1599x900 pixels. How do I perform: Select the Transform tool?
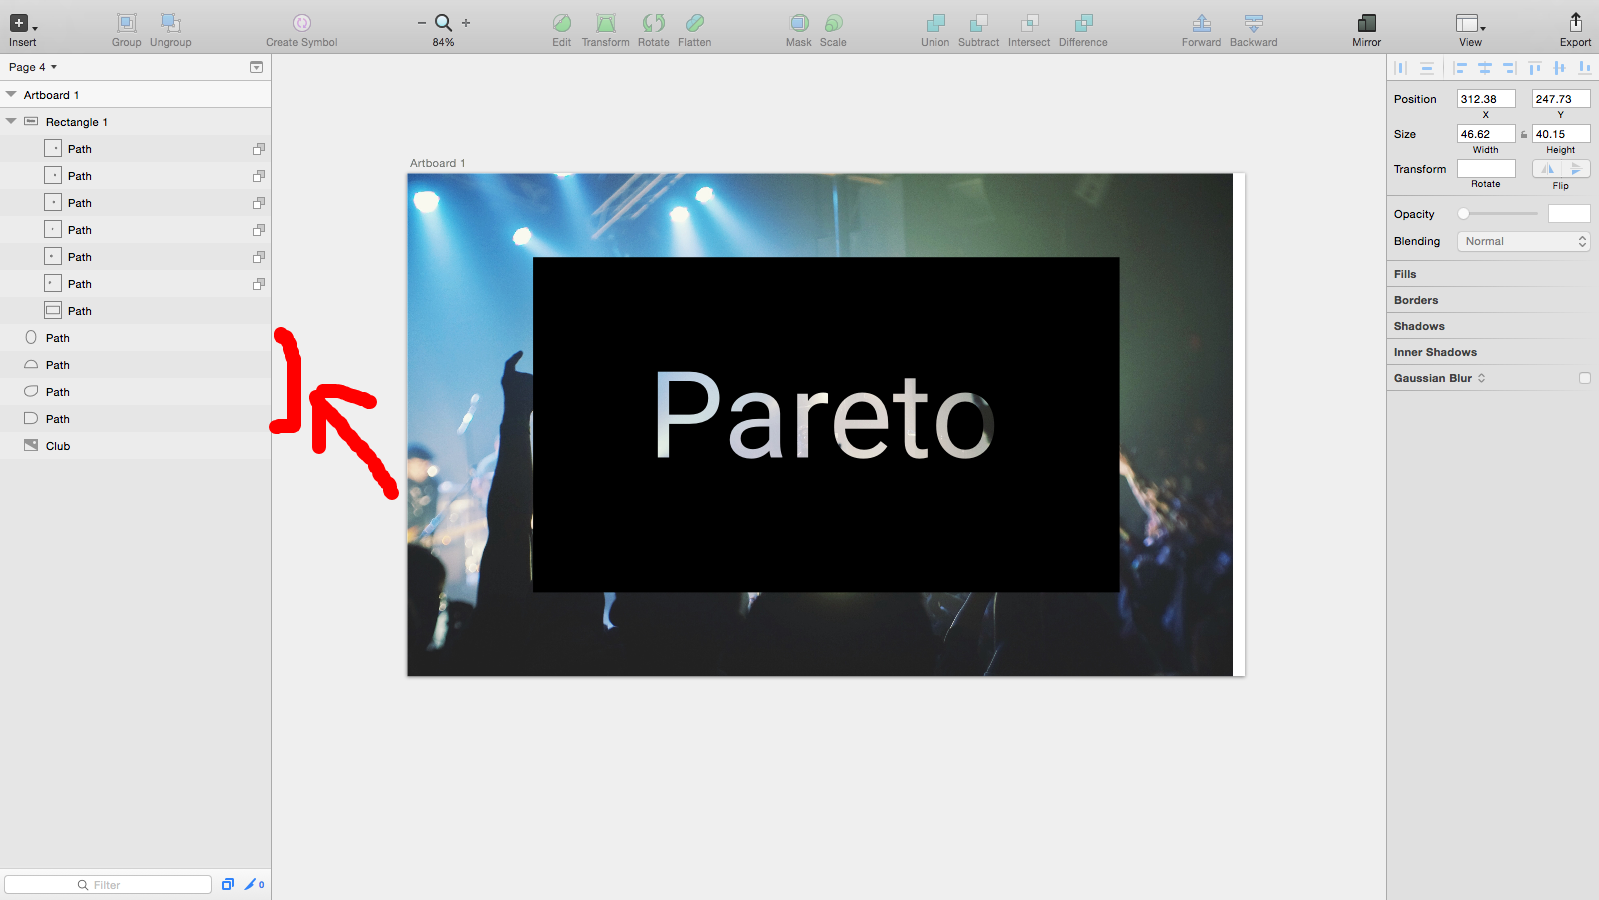(x=606, y=23)
